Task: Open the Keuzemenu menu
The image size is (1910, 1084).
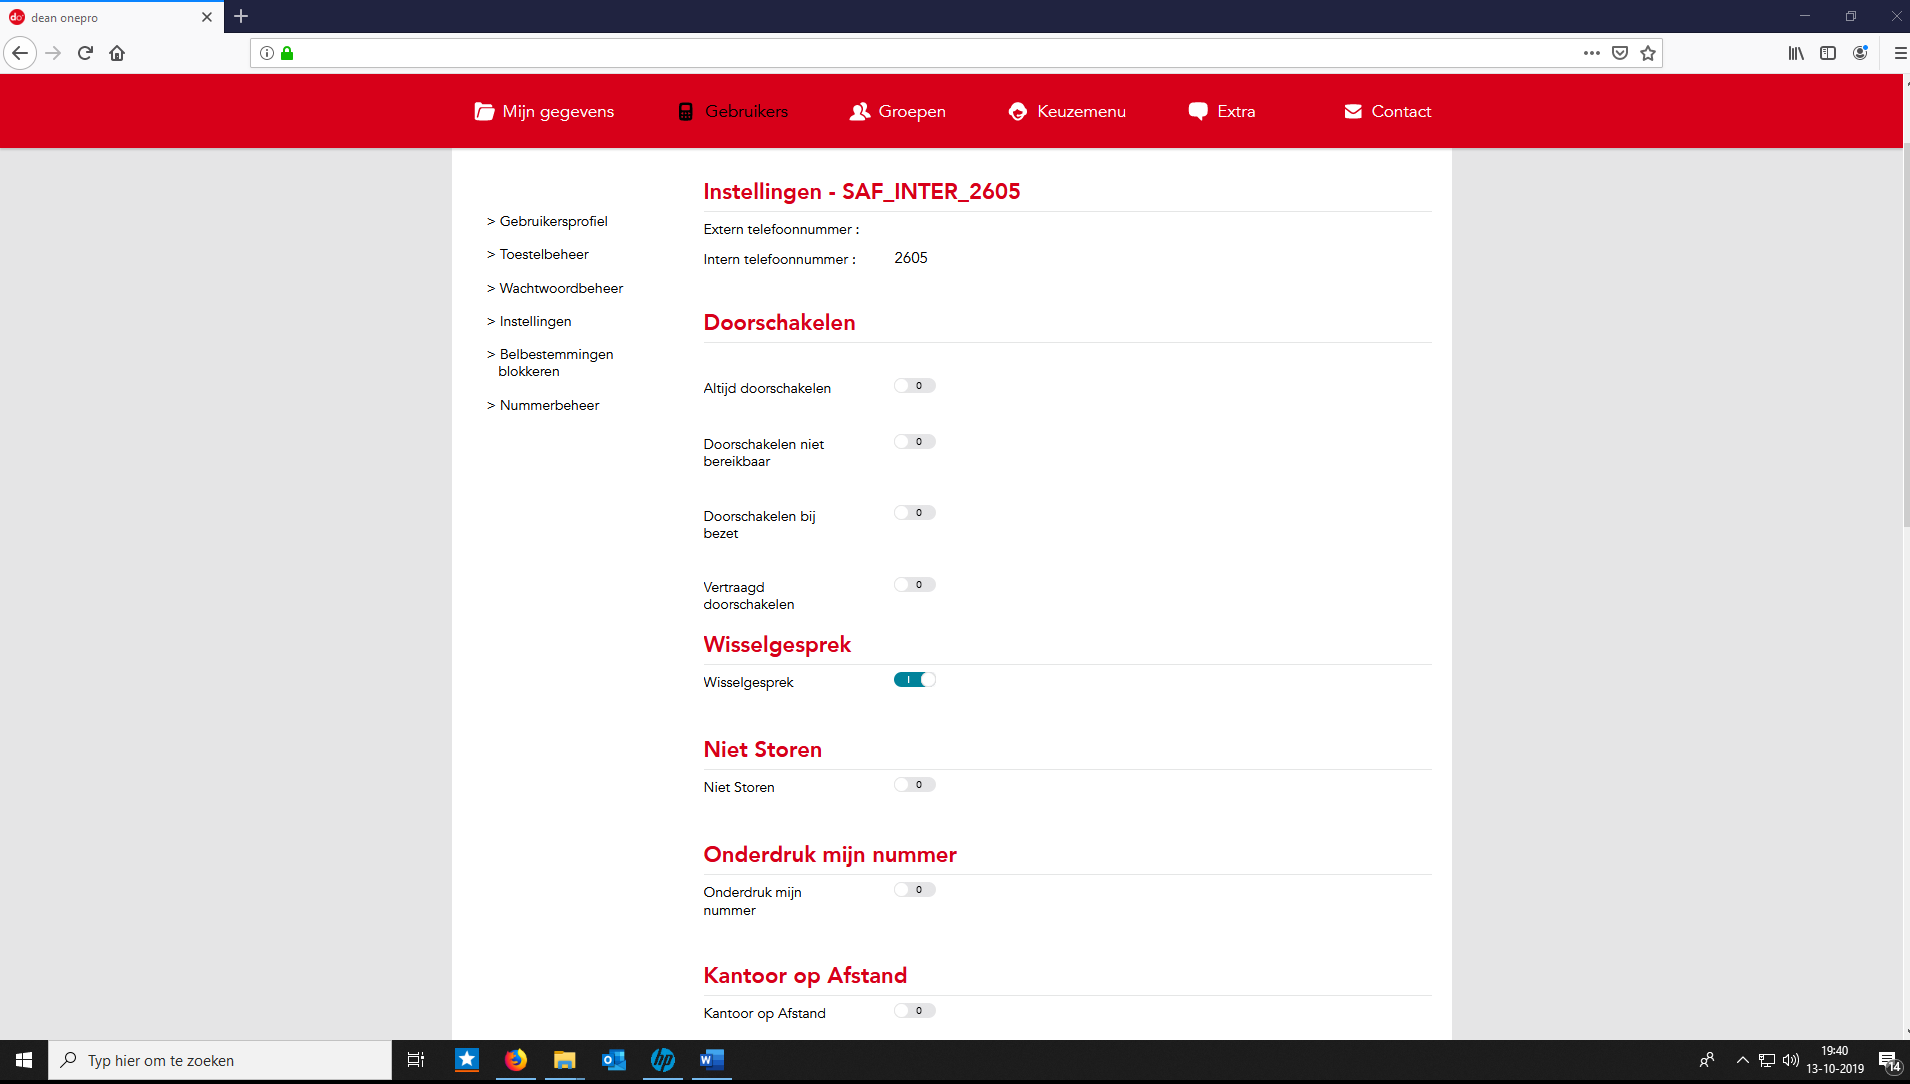Action: pyautogui.click(x=1081, y=111)
